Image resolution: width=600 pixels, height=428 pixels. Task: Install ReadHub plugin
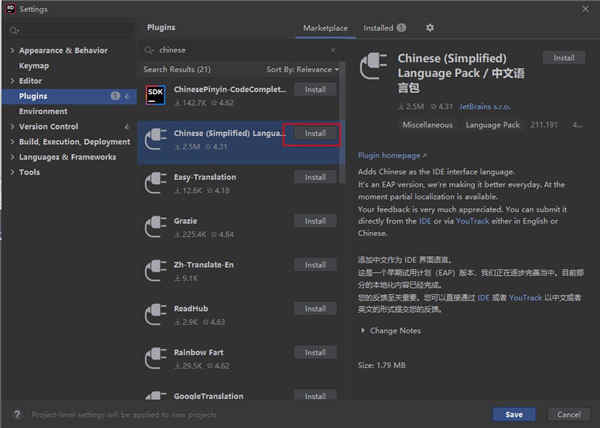pos(315,309)
